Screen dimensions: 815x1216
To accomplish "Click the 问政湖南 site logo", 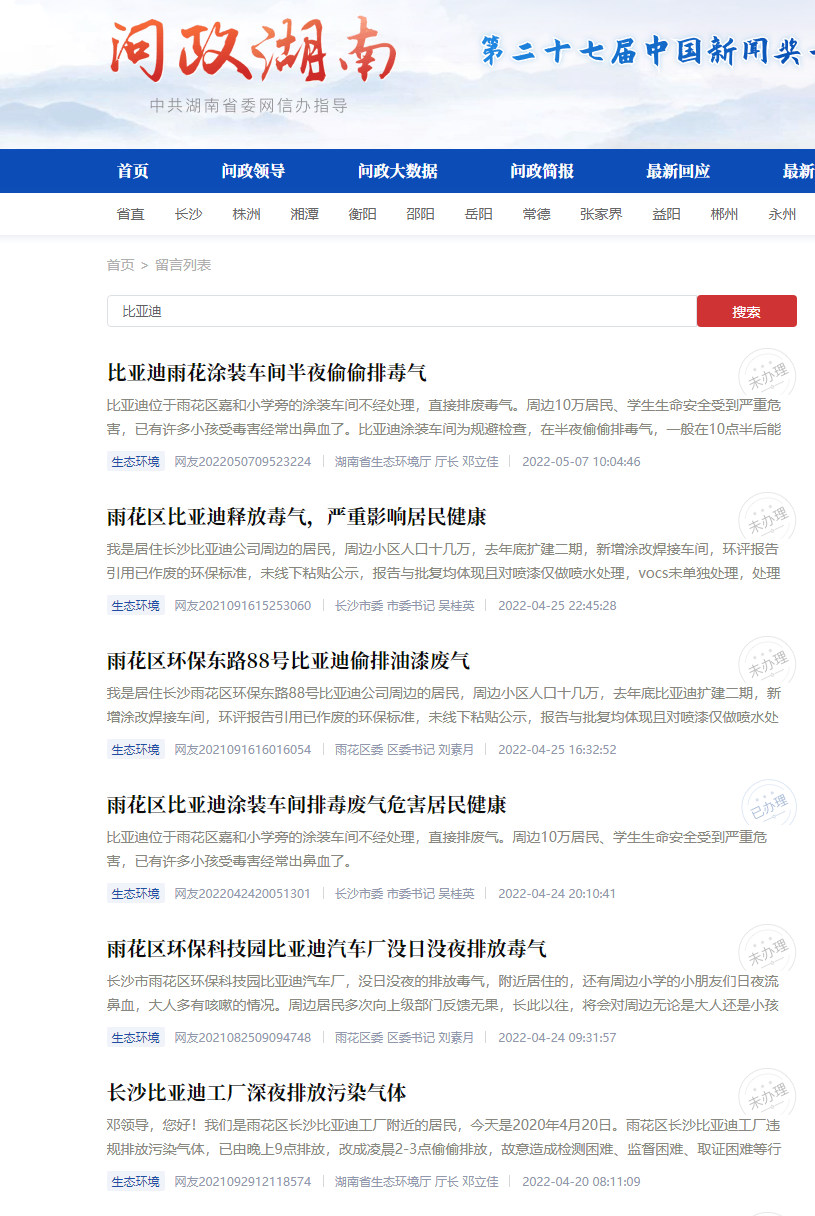I will [x=253, y=51].
